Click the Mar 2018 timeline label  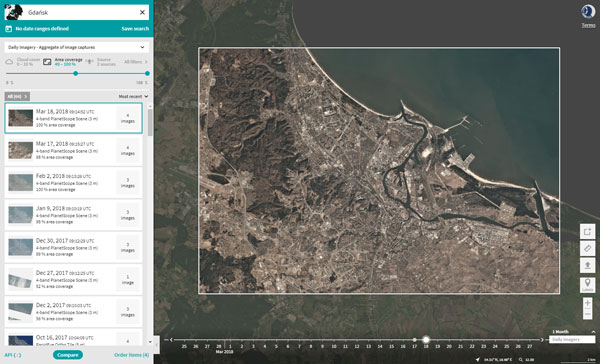tap(224, 351)
